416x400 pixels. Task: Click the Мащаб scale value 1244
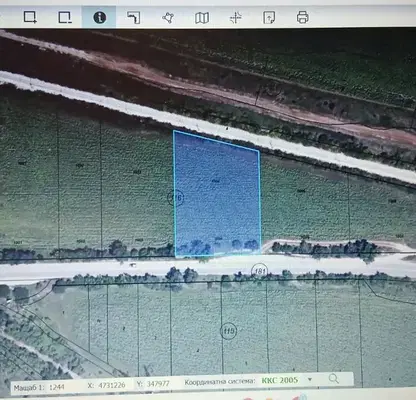click(x=57, y=387)
